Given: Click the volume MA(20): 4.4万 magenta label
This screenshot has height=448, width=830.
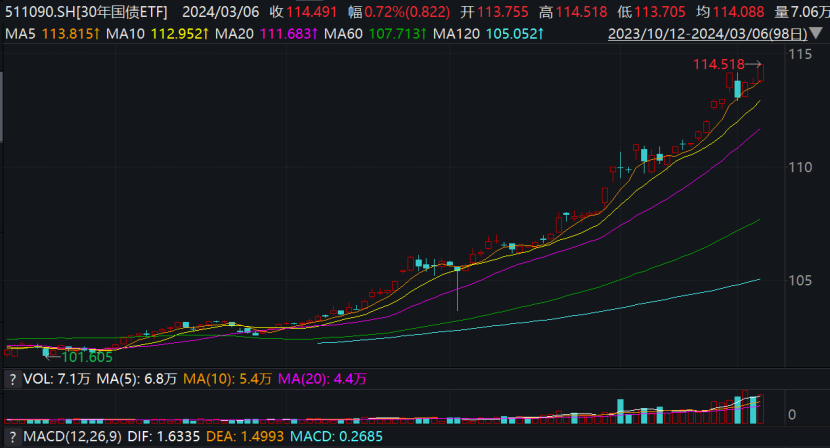Looking at the screenshot, I should (322, 379).
